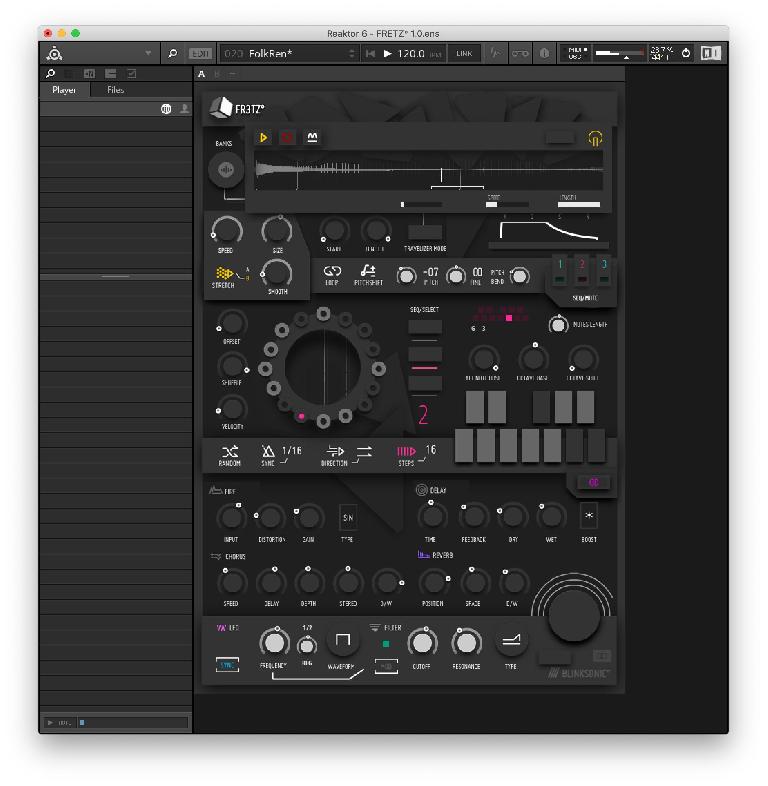Click the globe icon in Player pane
The width and height of the screenshot is (768, 786).
tap(166, 109)
